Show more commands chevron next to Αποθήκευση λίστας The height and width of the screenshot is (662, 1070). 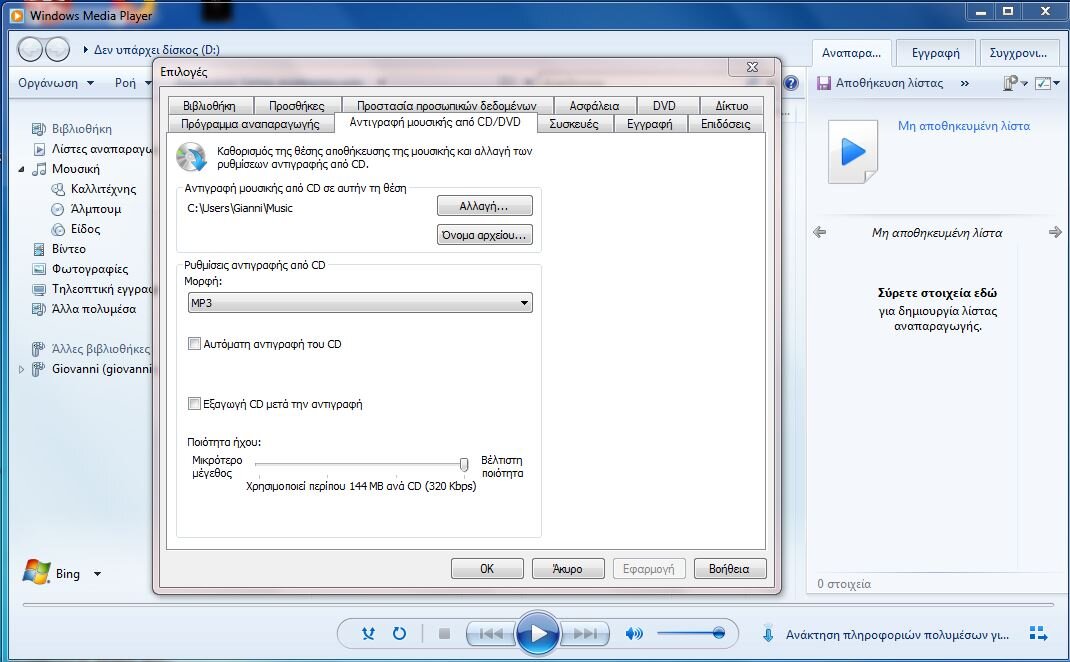(964, 83)
